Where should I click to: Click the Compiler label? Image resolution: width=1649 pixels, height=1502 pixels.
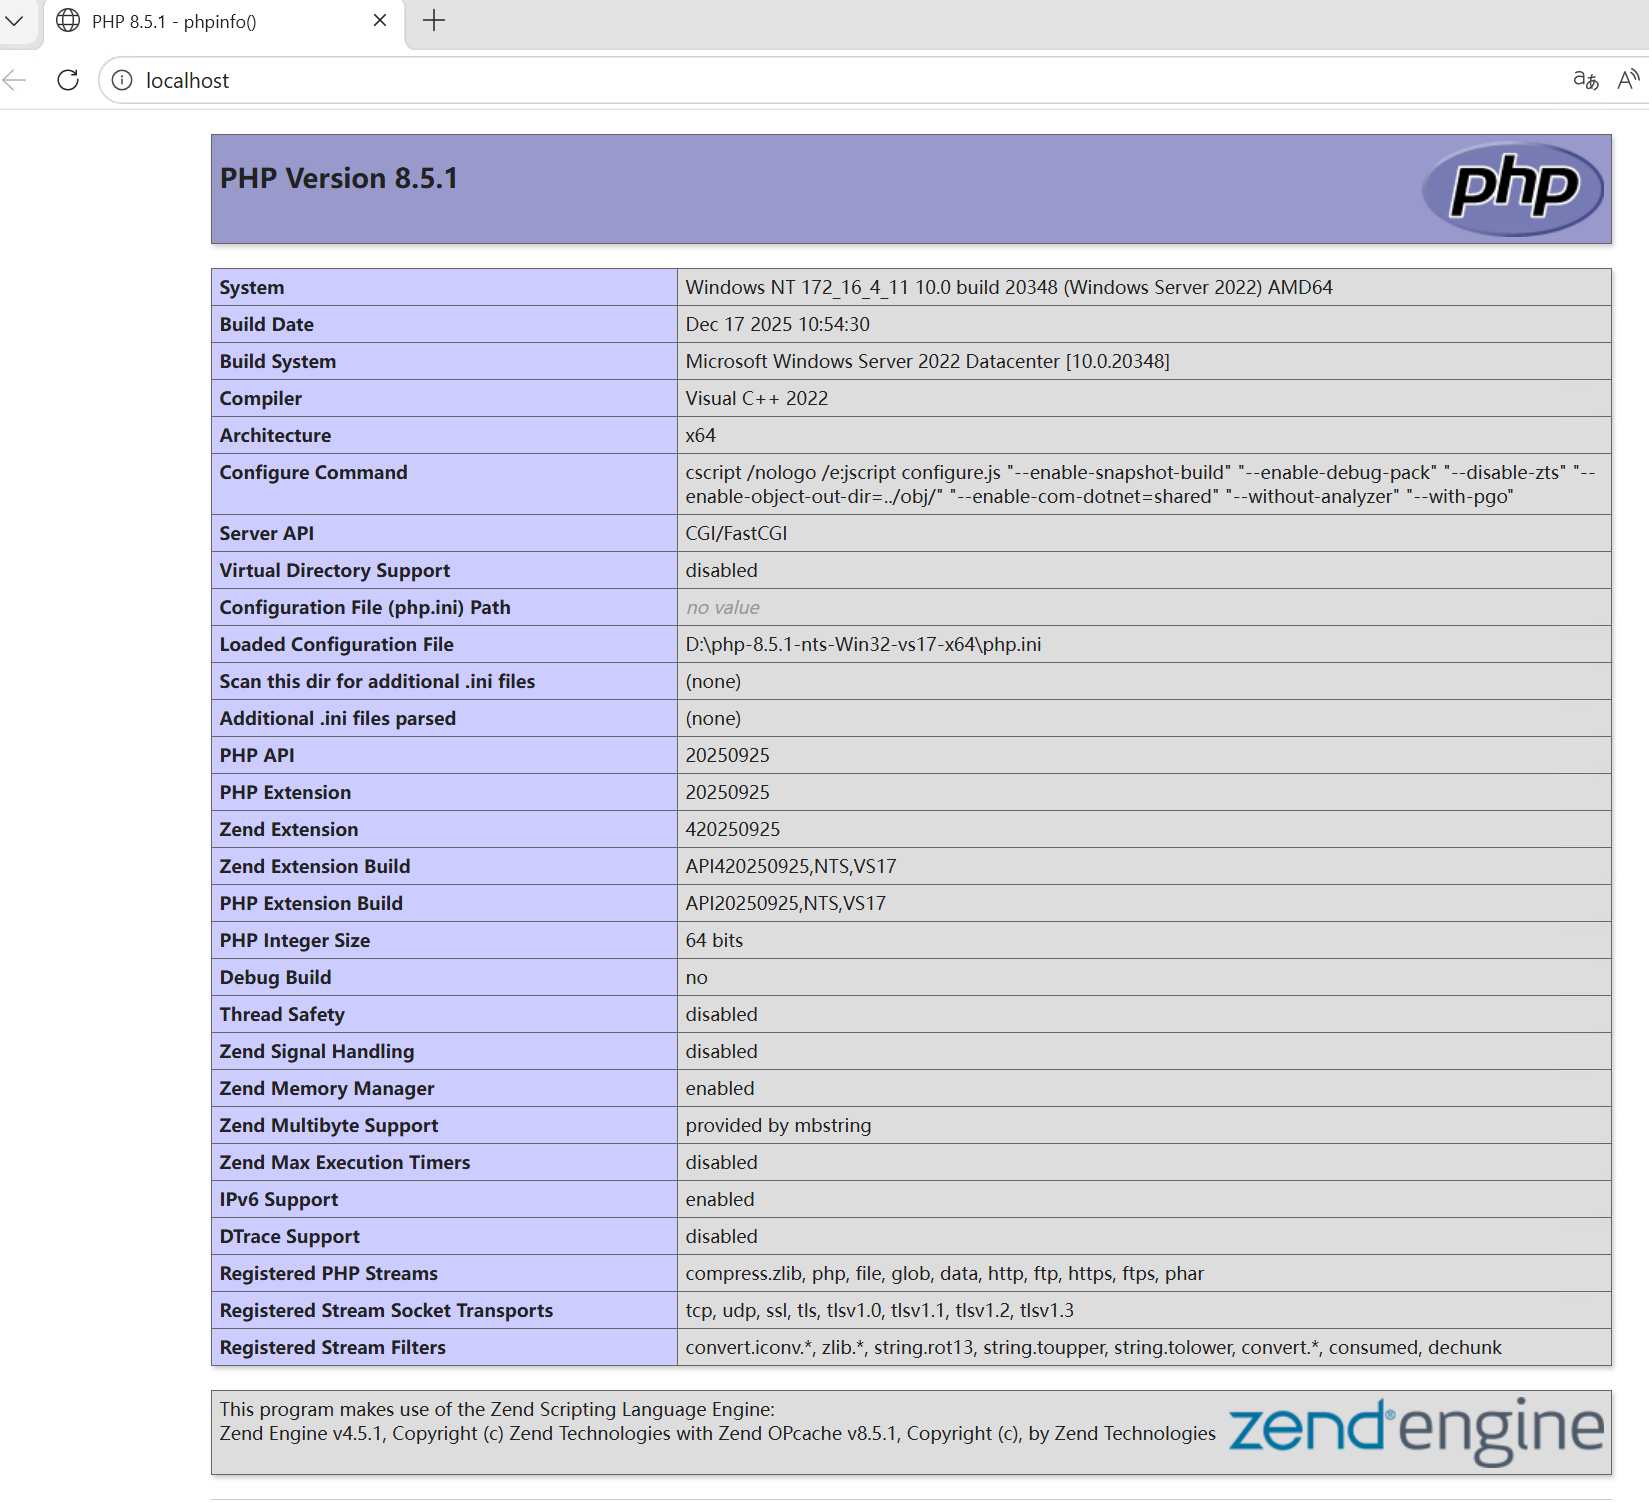click(261, 399)
